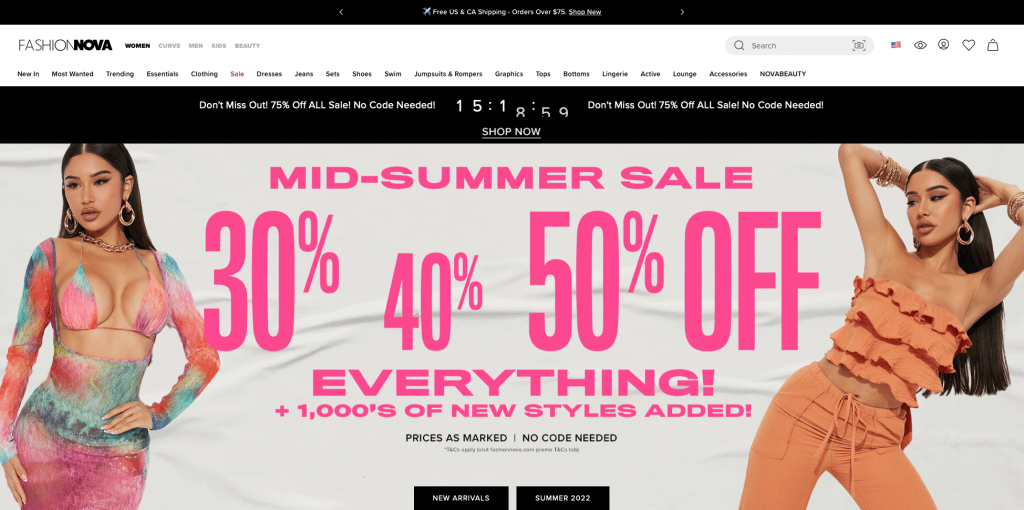Viewport: 1024px width, 510px height.
Task: Open the shopping bag icon
Action: point(993,45)
